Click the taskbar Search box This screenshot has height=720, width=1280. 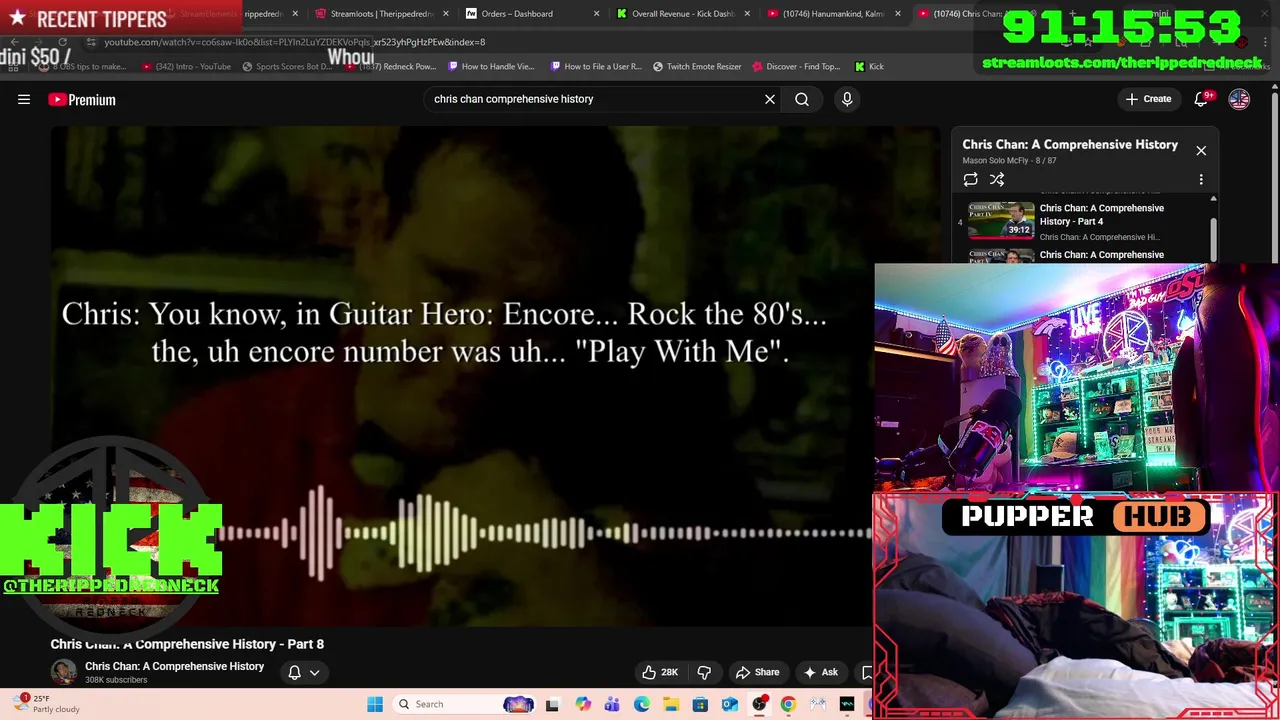click(465, 704)
